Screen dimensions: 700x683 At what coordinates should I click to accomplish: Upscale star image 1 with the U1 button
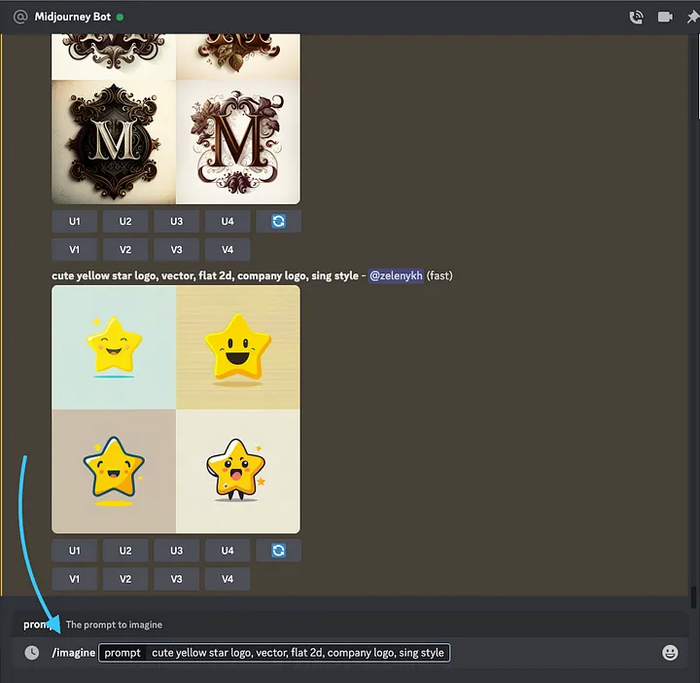point(75,550)
